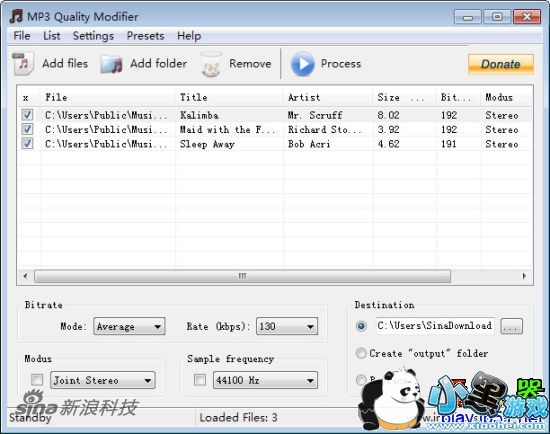The image size is (550, 434).
Task: Open the File menu
Action: (22, 35)
